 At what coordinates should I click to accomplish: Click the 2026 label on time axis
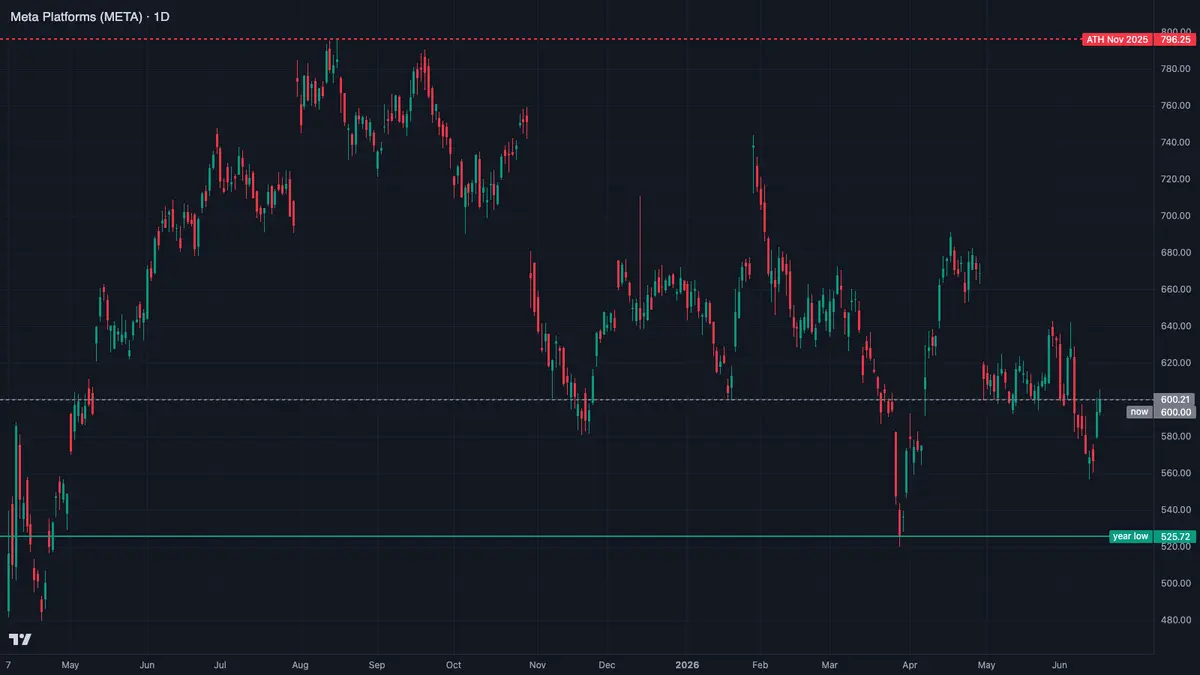686,664
